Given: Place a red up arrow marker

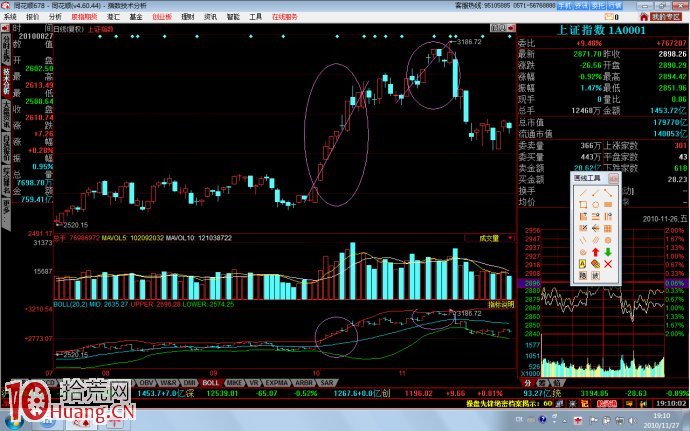Looking at the screenshot, I should tap(595, 252).
